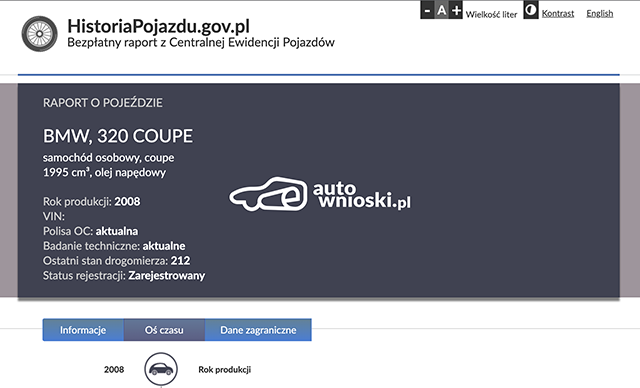
Task: Open the Kontrast link
Action: 558,13
